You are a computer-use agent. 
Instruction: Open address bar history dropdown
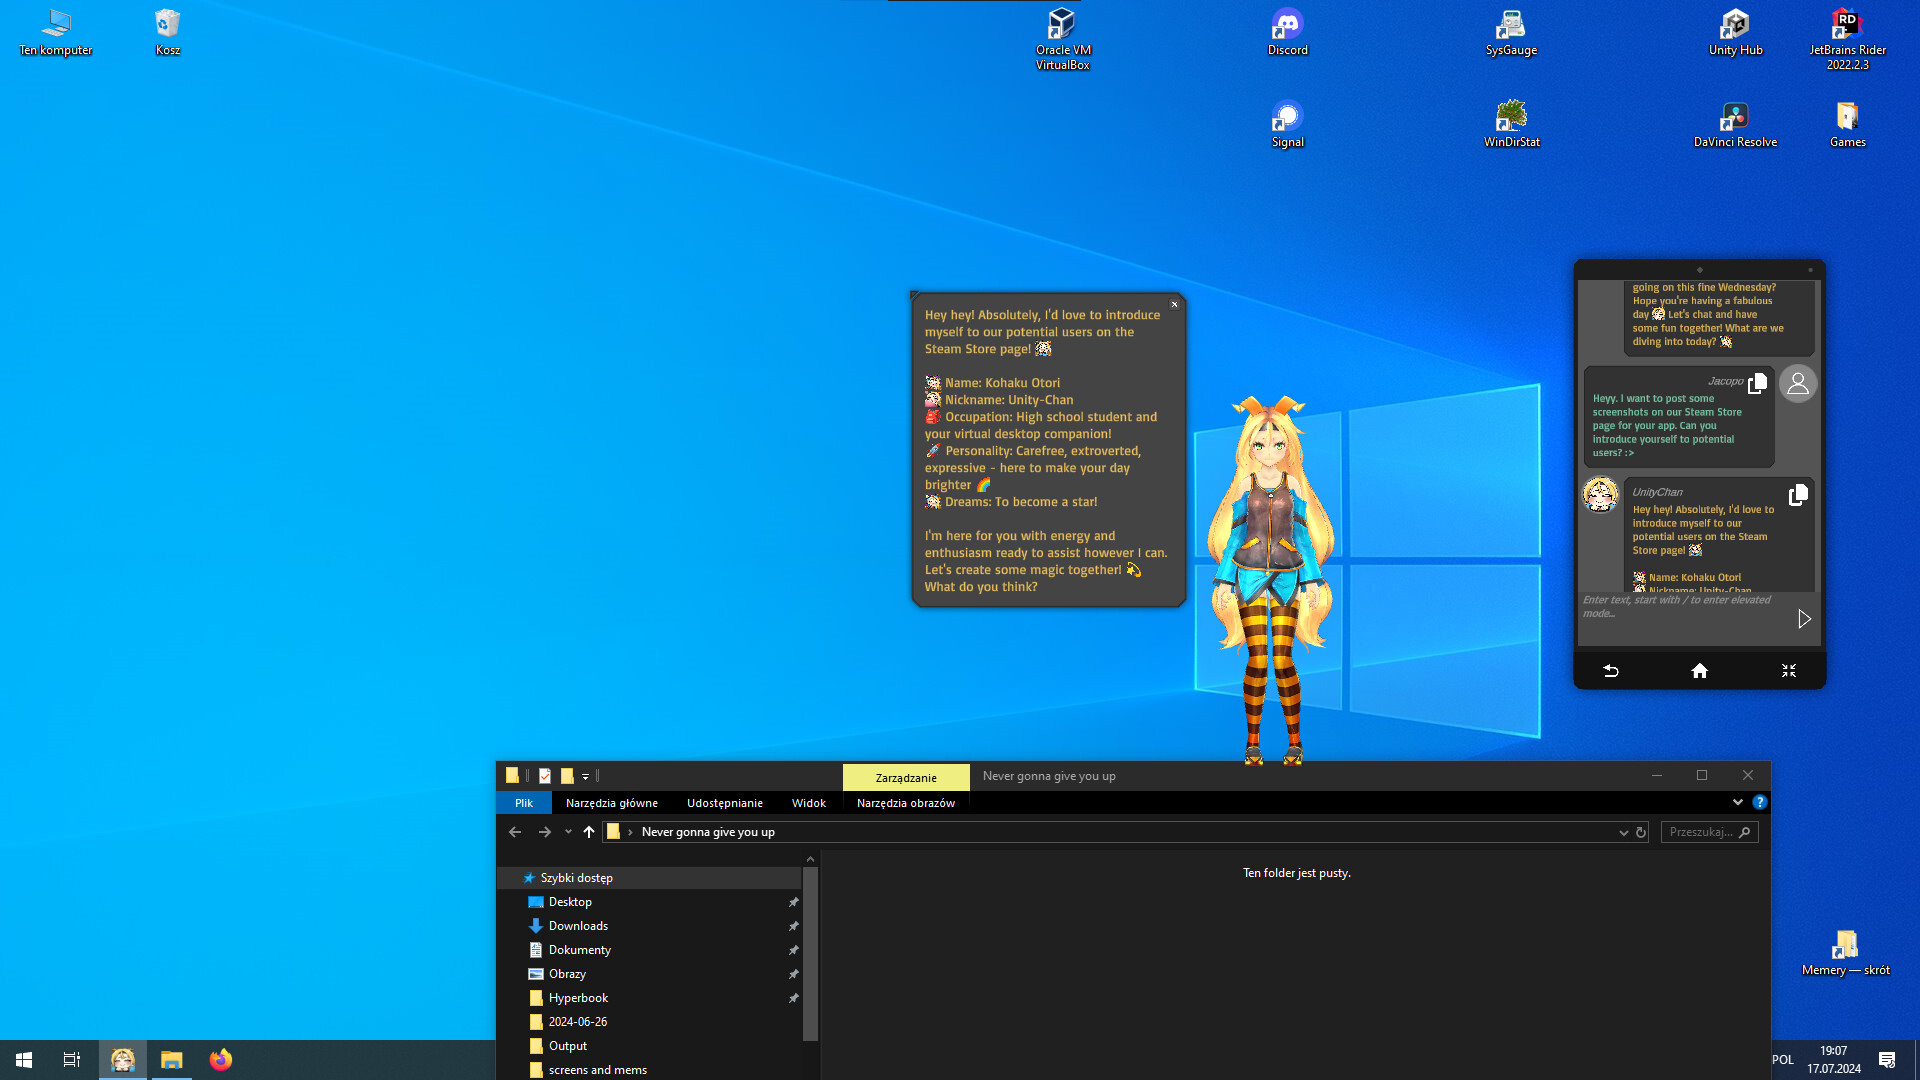[1625, 831]
